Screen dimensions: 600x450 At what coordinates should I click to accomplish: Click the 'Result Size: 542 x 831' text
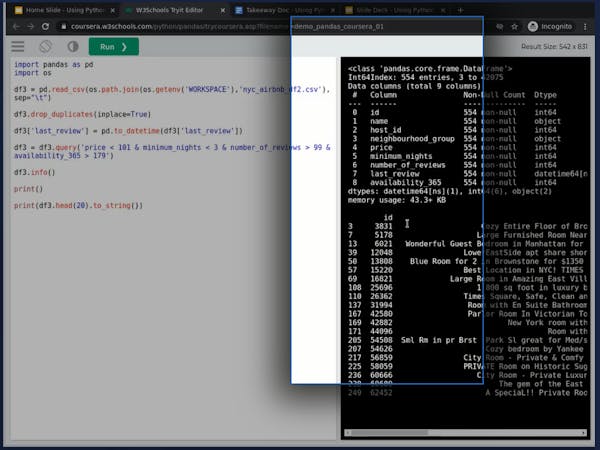point(554,46)
